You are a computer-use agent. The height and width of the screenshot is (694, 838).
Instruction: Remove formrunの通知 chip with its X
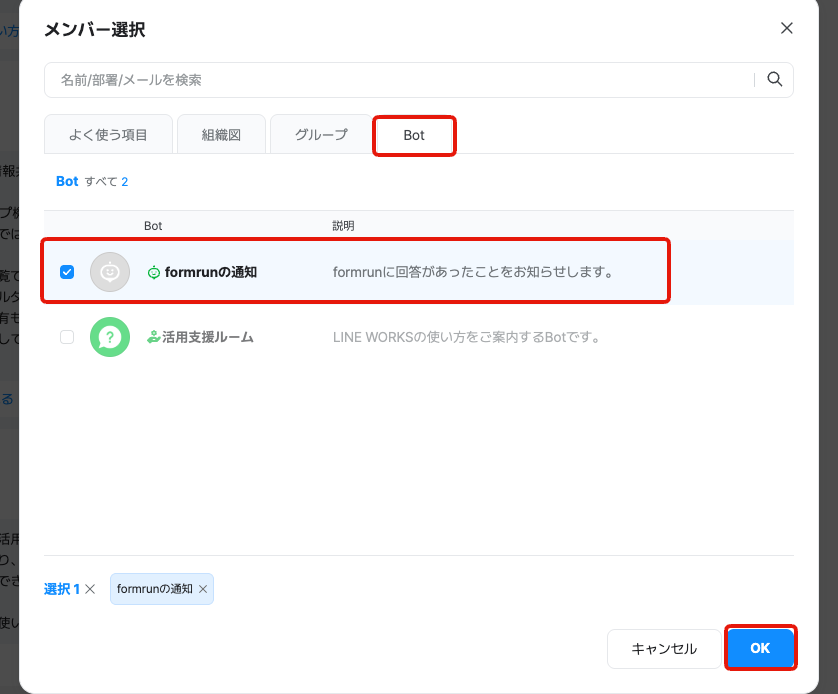(203, 589)
